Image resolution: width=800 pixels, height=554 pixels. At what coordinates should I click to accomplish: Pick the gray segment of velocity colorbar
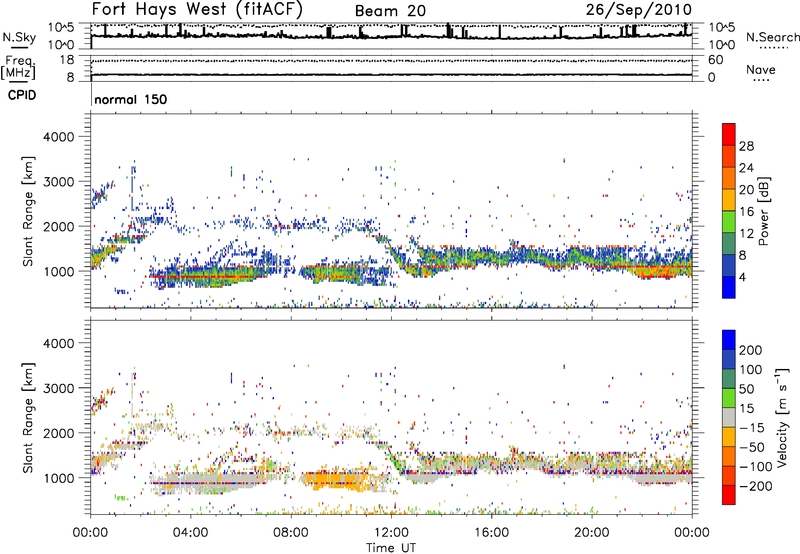pos(729,417)
